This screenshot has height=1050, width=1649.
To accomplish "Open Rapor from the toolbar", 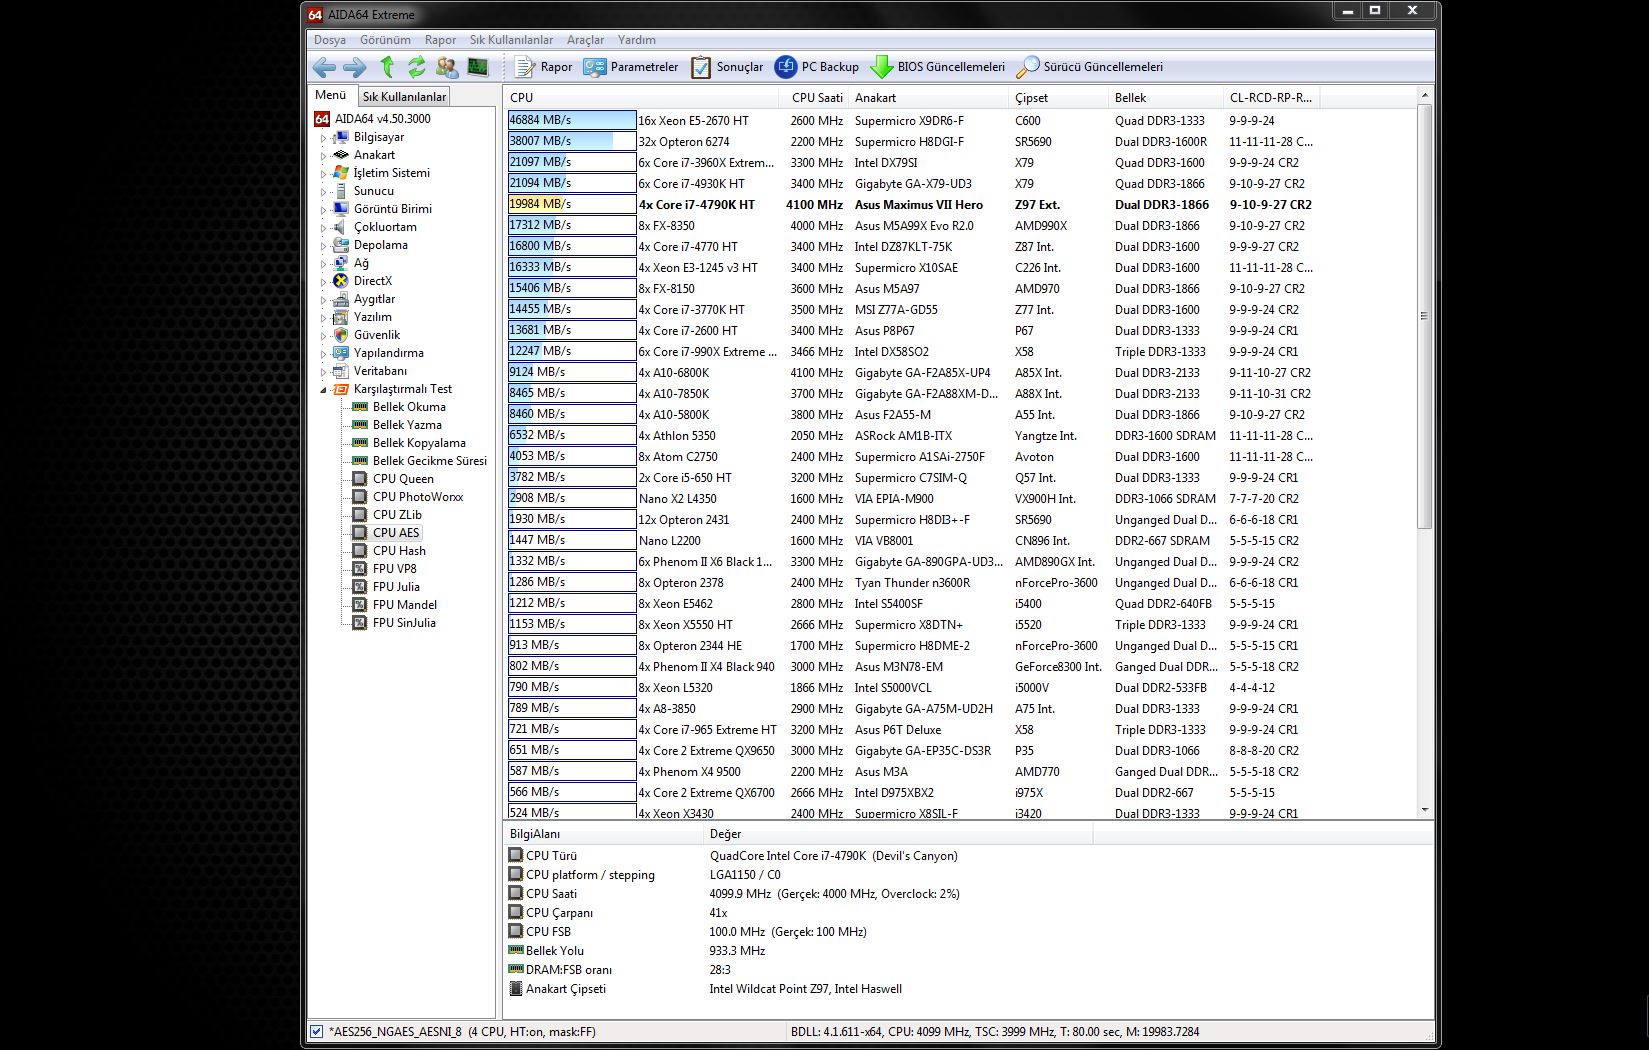I will (543, 67).
